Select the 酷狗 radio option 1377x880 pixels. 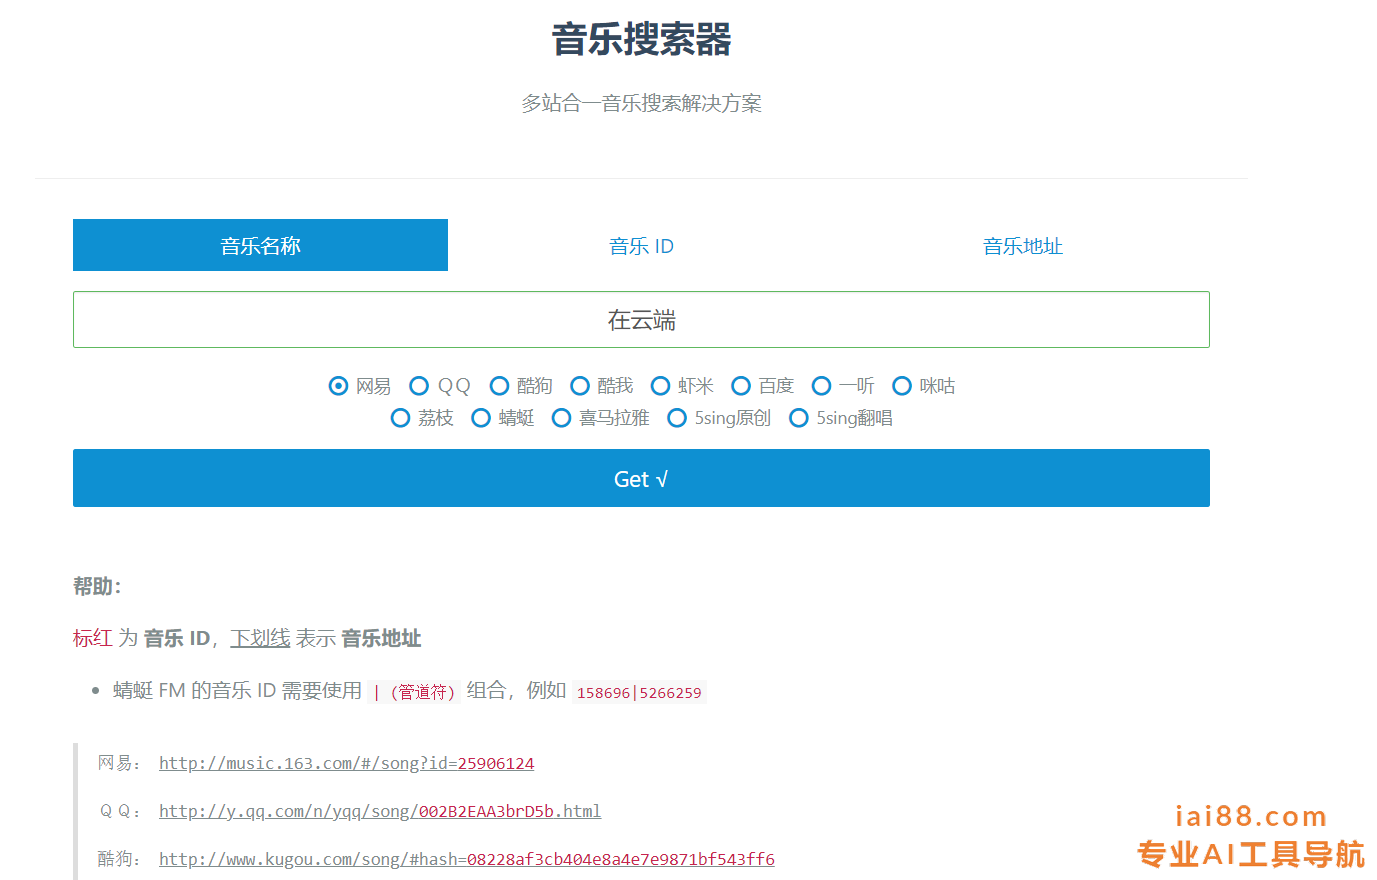tap(499, 386)
